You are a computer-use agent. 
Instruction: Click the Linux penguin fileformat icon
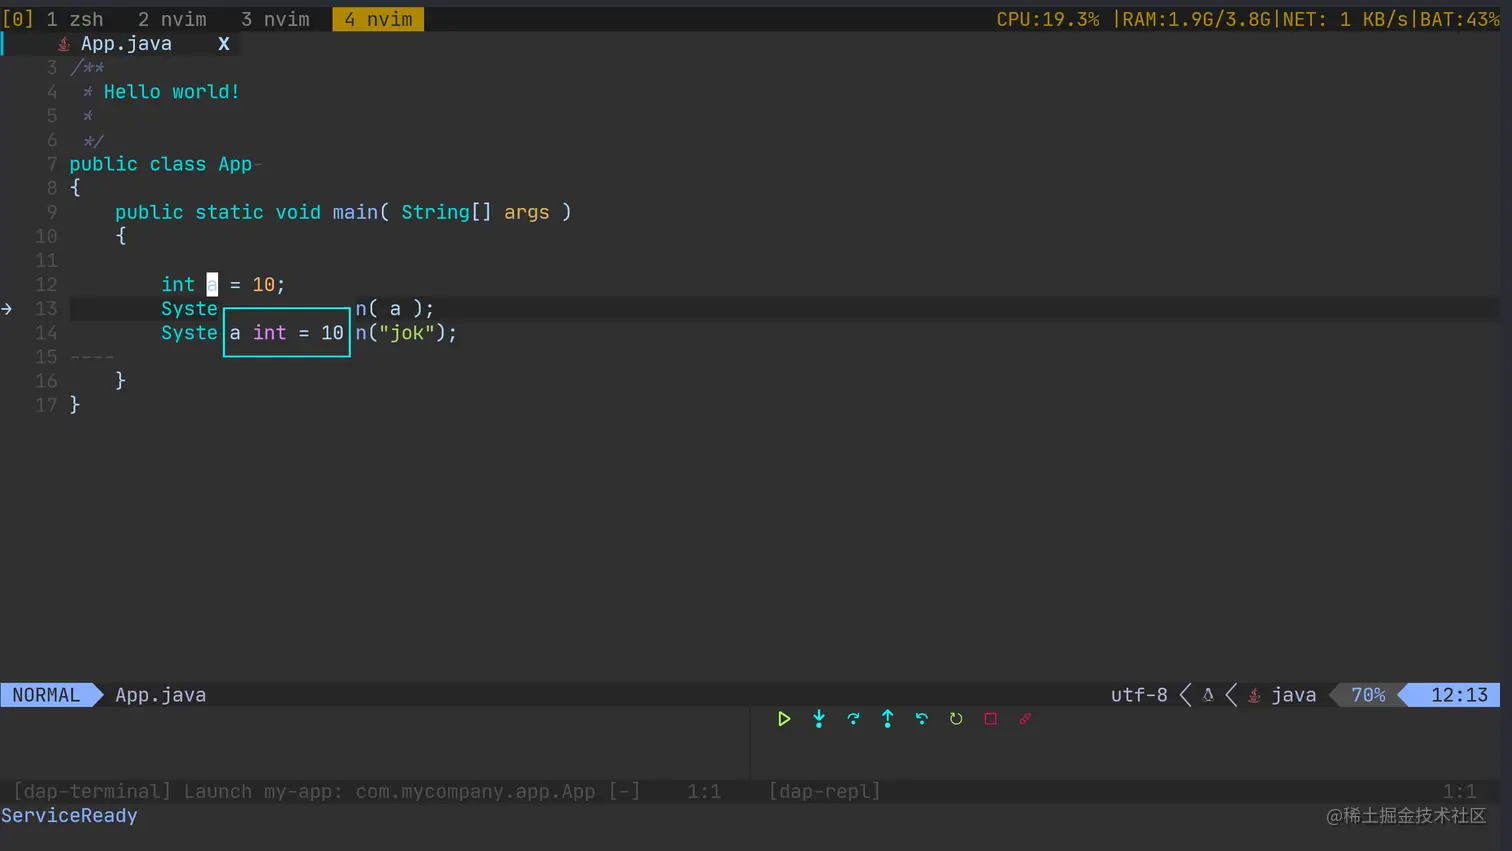coord(1208,695)
